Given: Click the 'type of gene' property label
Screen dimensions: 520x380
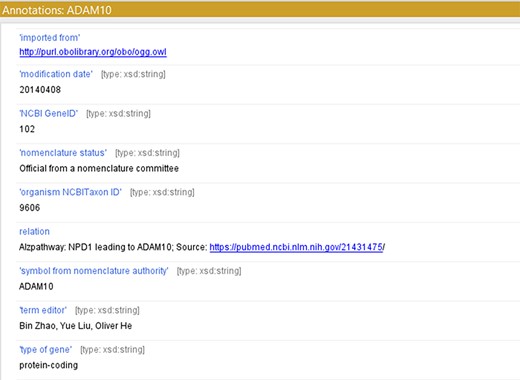Looking at the screenshot, I should click(46, 349).
